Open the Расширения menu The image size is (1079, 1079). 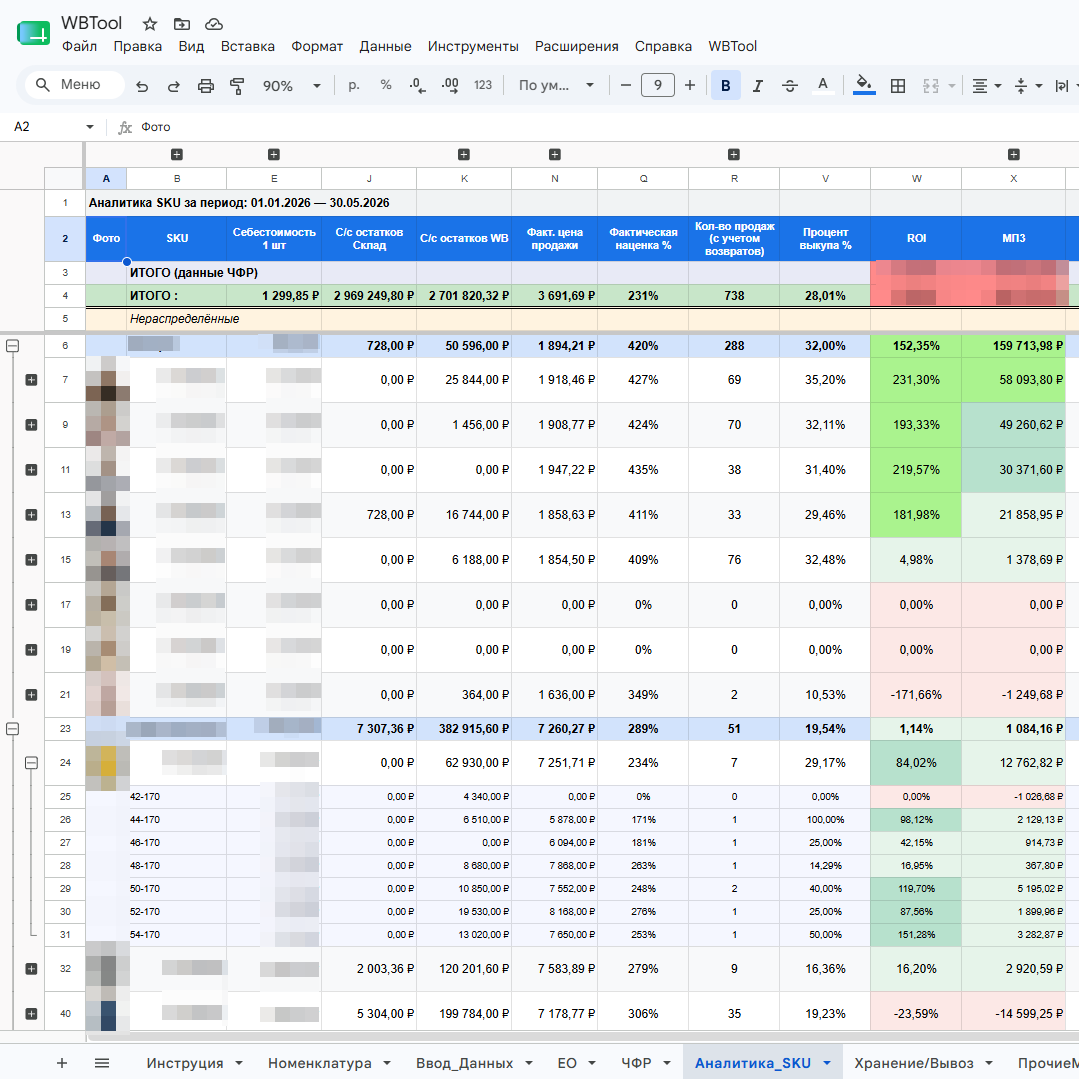(577, 46)
